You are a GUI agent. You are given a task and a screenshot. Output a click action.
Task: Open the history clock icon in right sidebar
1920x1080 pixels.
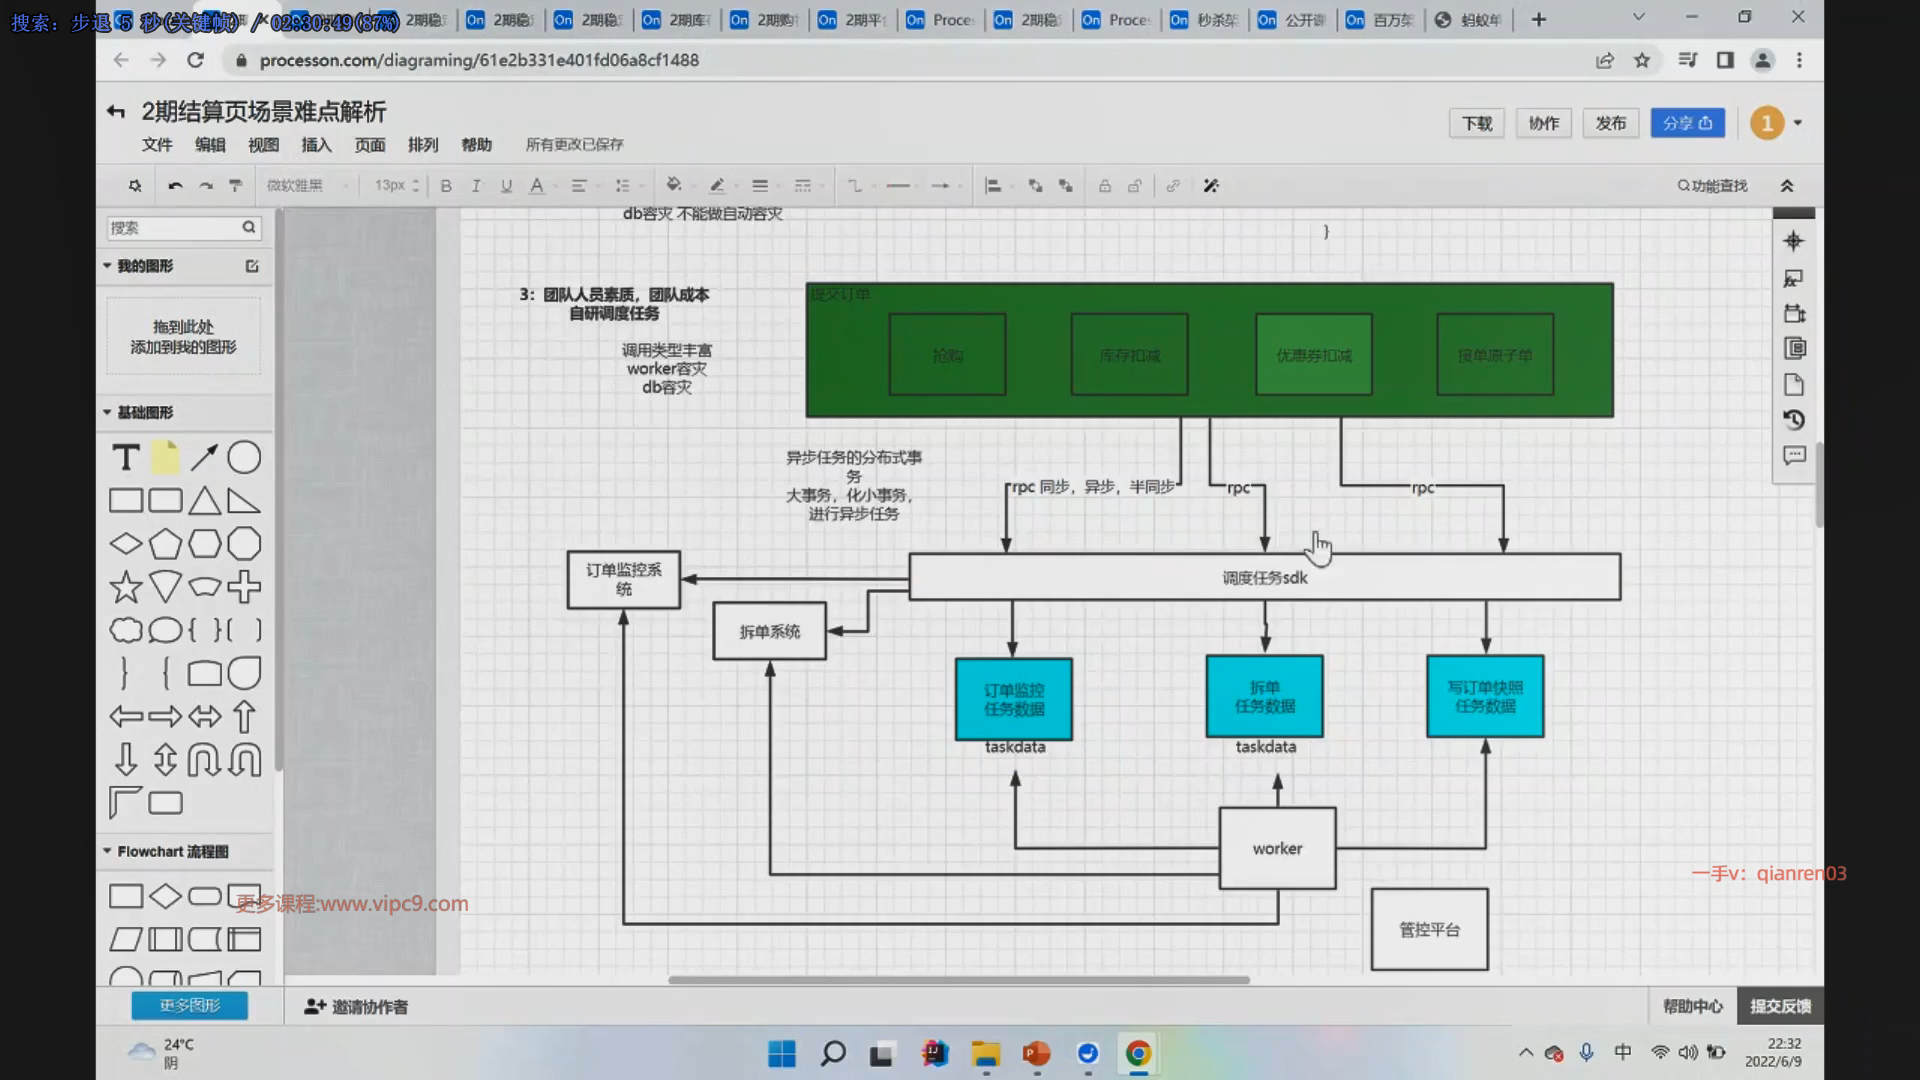click(1794, 420)
